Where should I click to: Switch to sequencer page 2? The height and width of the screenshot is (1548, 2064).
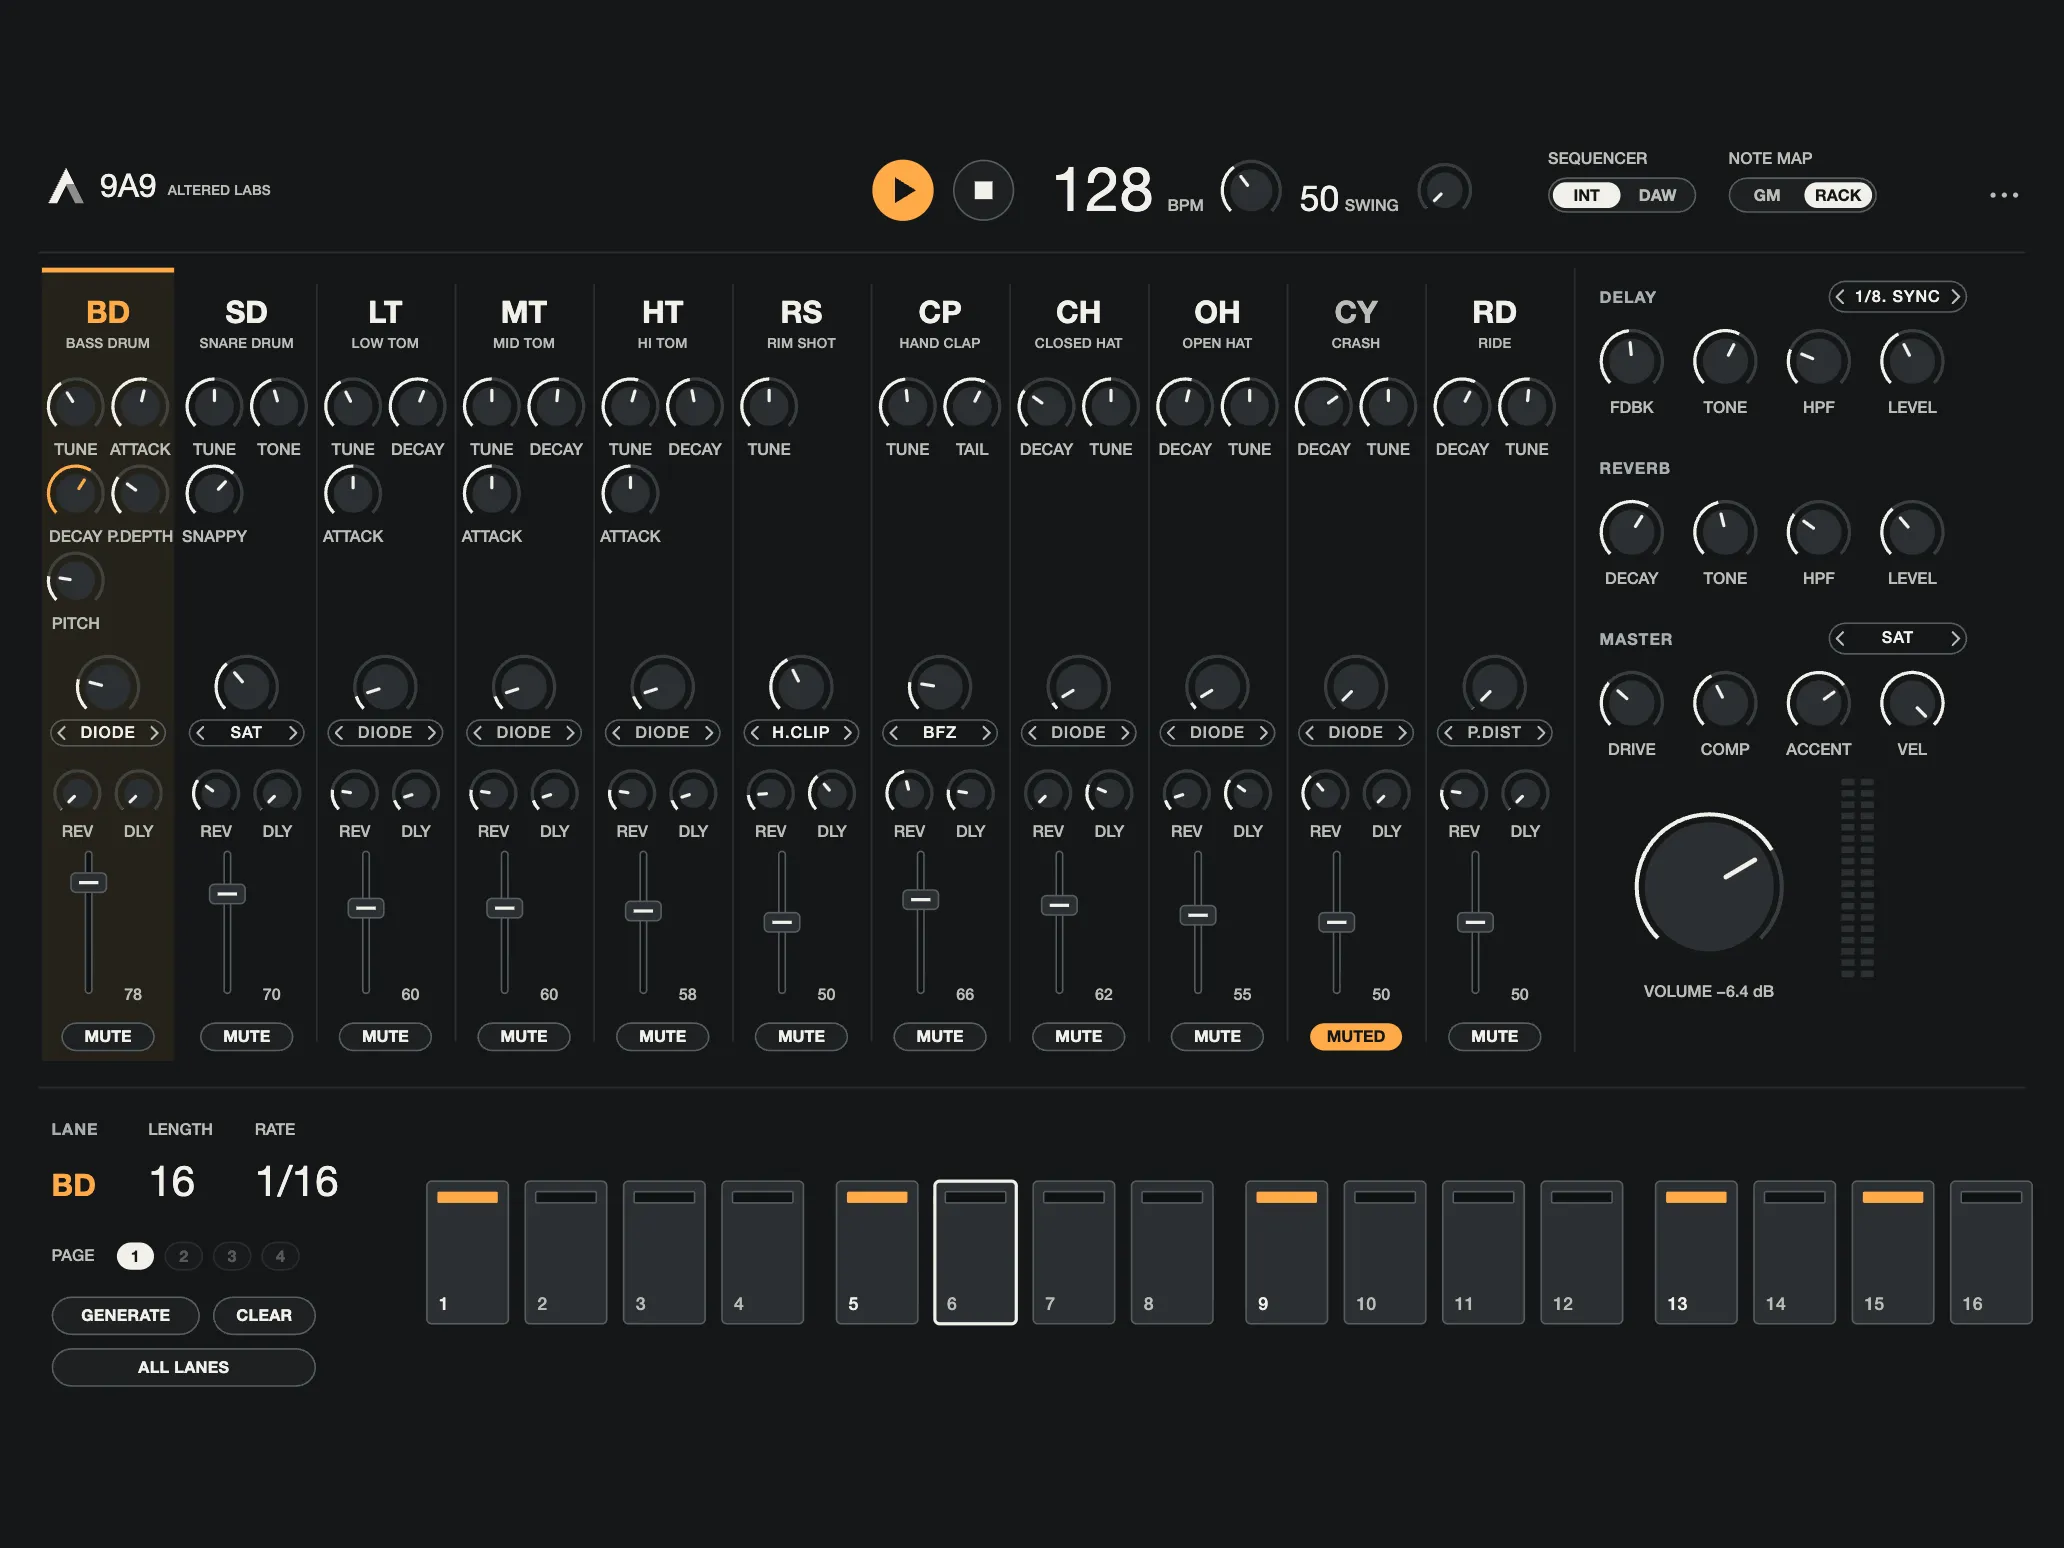183,1256
